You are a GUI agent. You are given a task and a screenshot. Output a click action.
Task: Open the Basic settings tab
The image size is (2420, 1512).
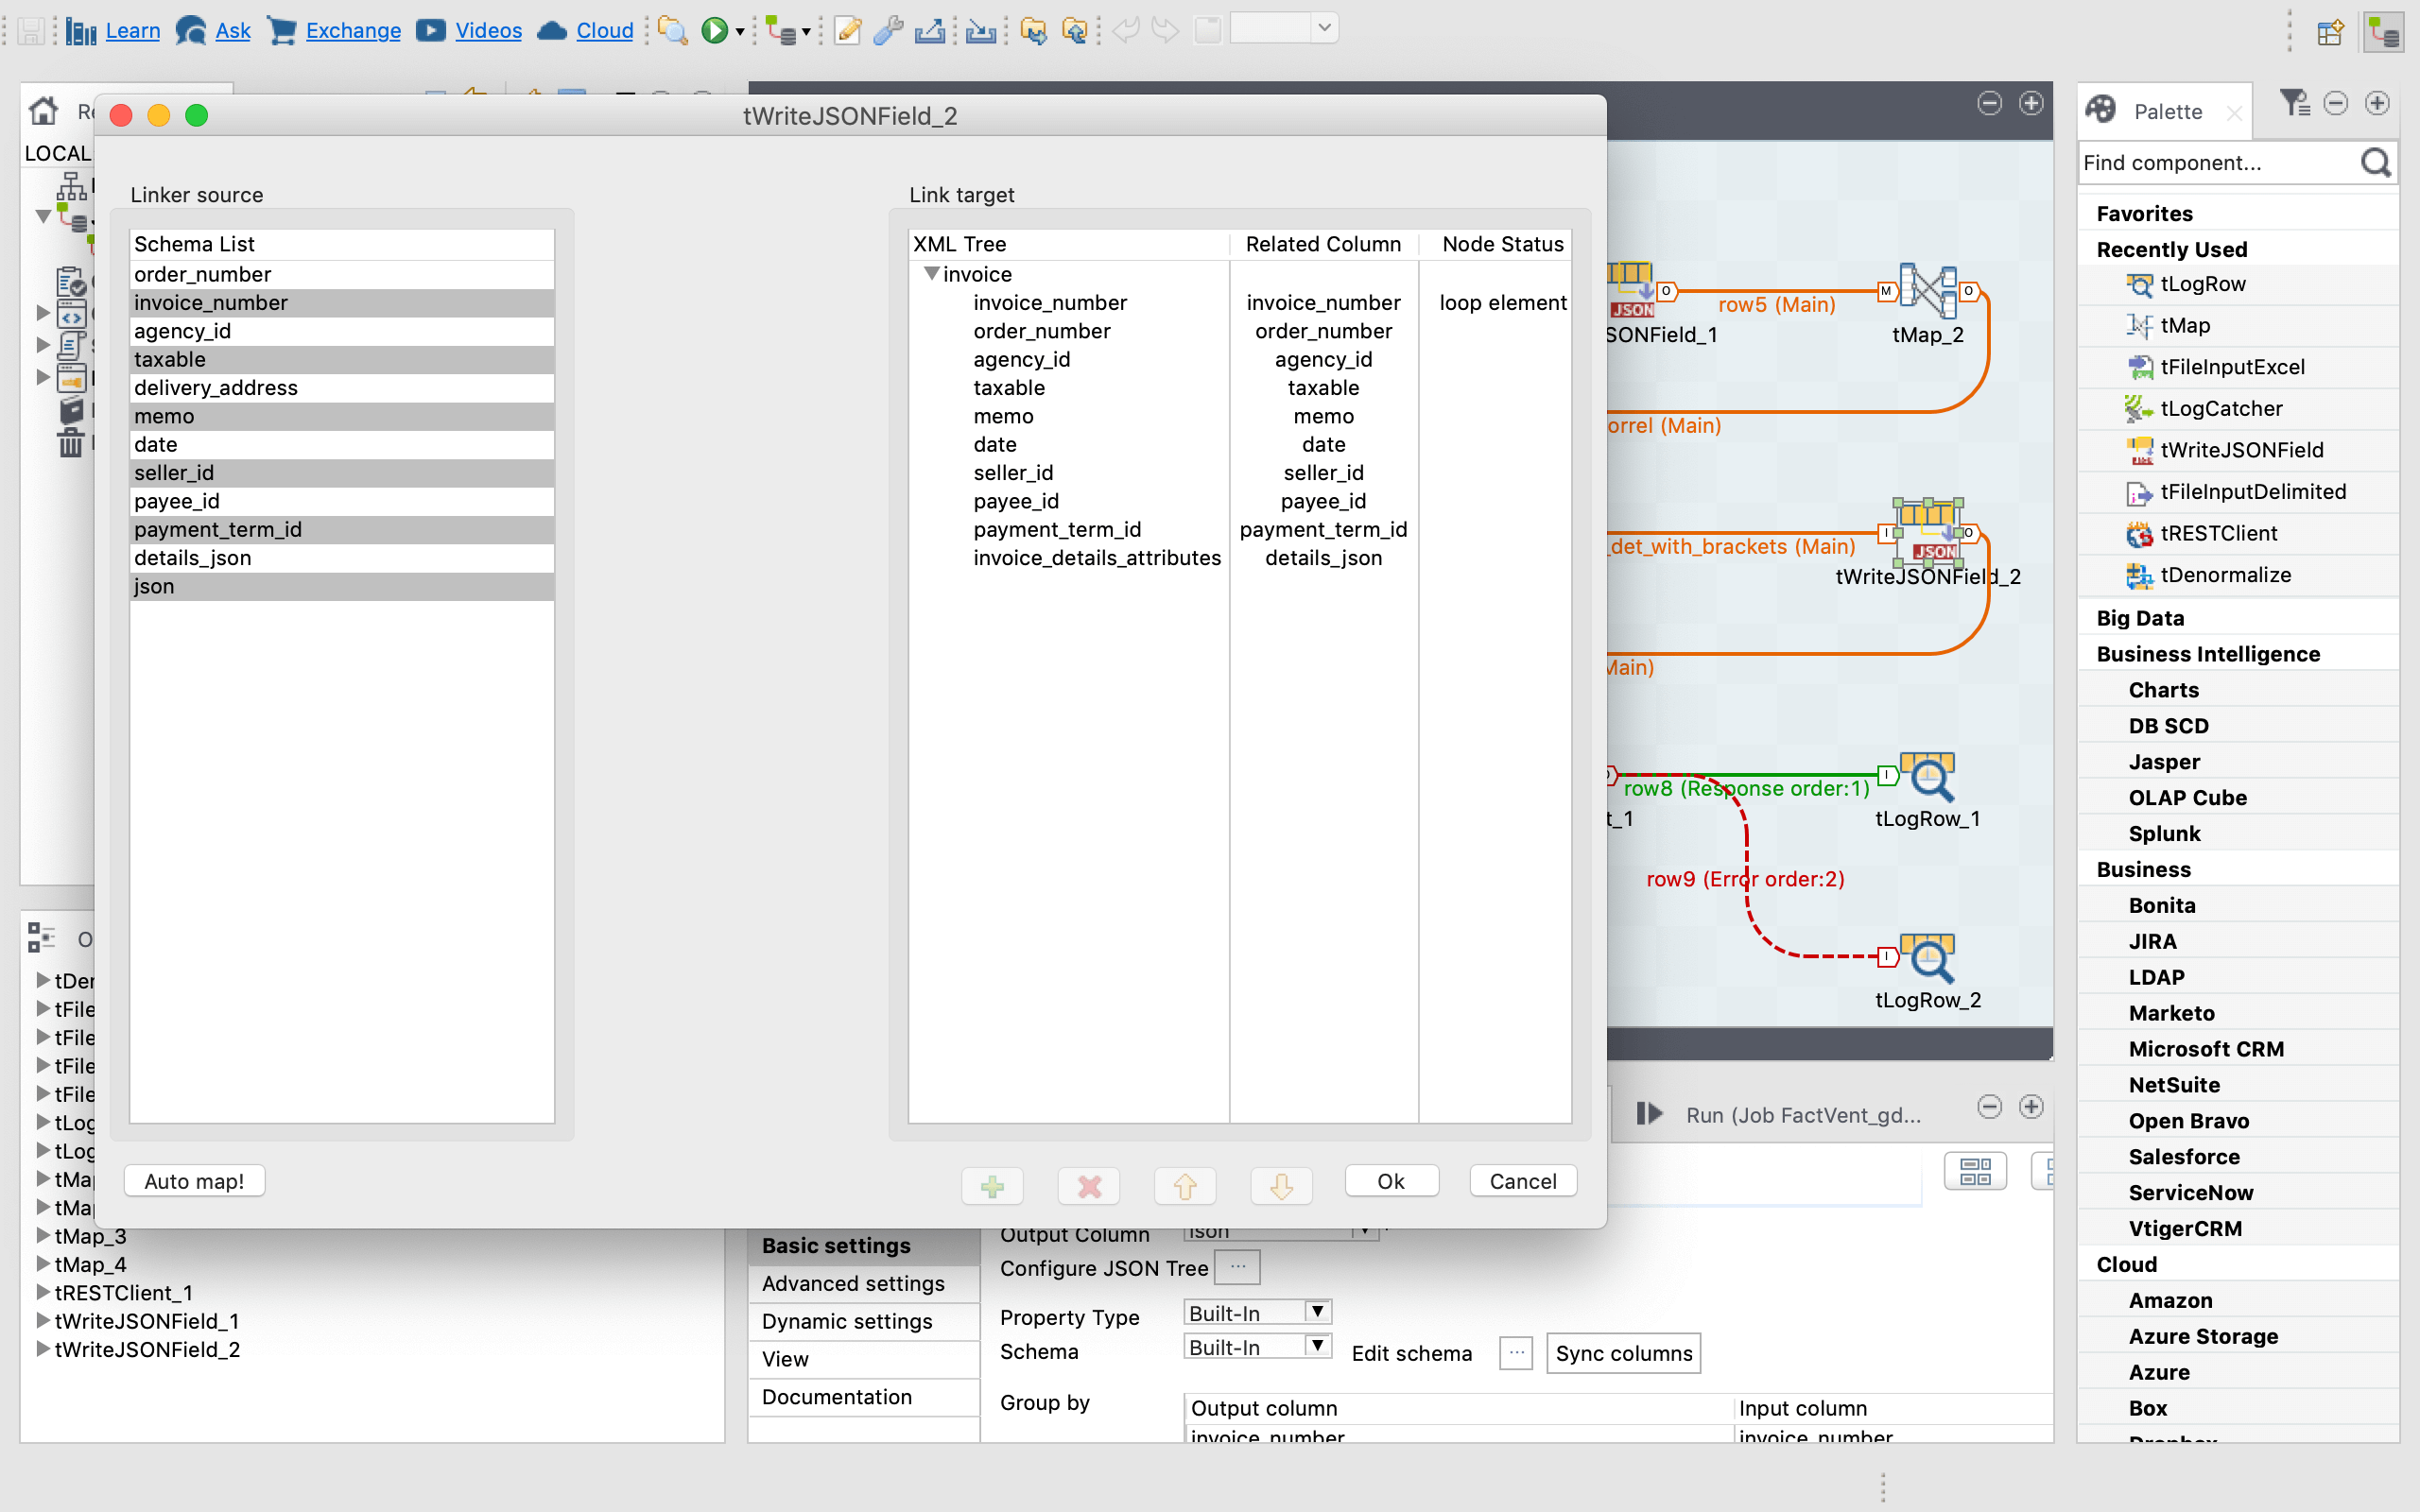point(864,1246)
